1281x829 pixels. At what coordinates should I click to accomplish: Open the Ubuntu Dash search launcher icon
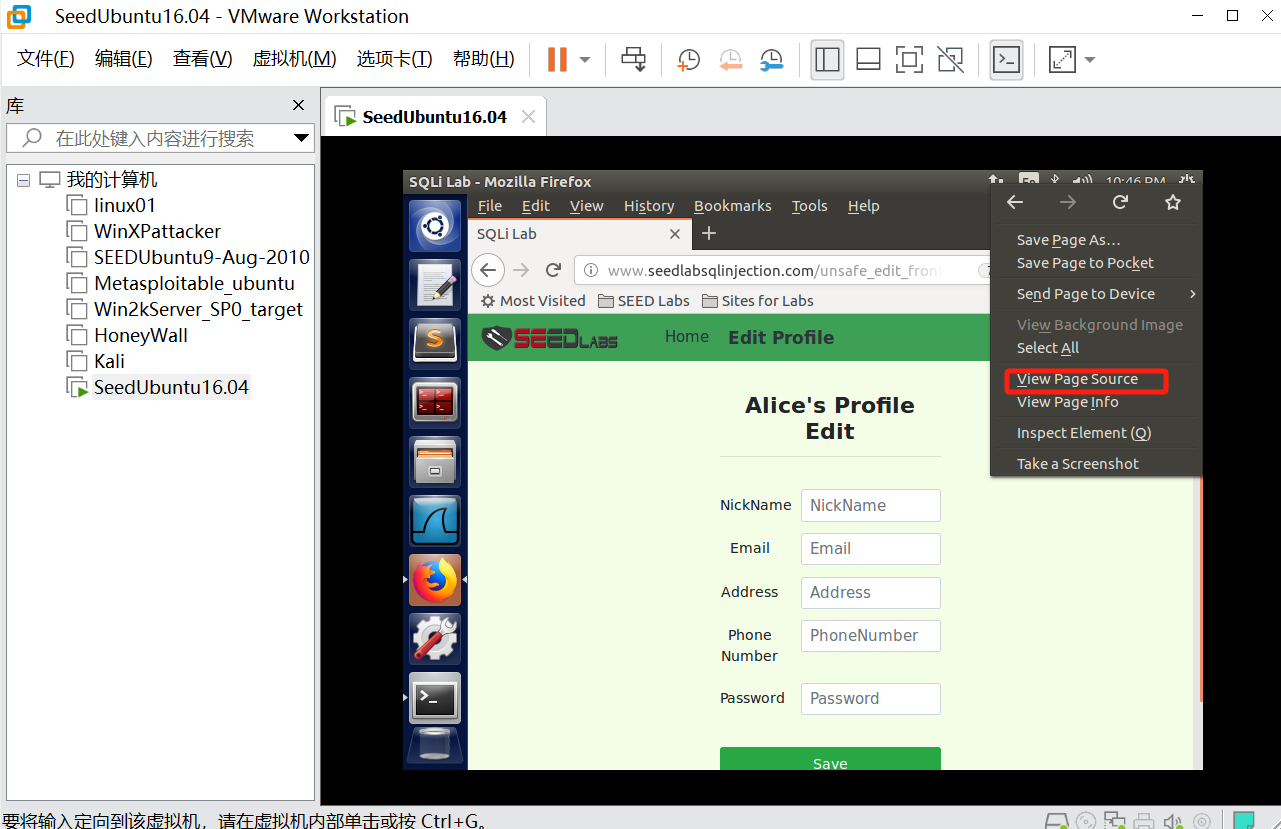tap(434, 226)
